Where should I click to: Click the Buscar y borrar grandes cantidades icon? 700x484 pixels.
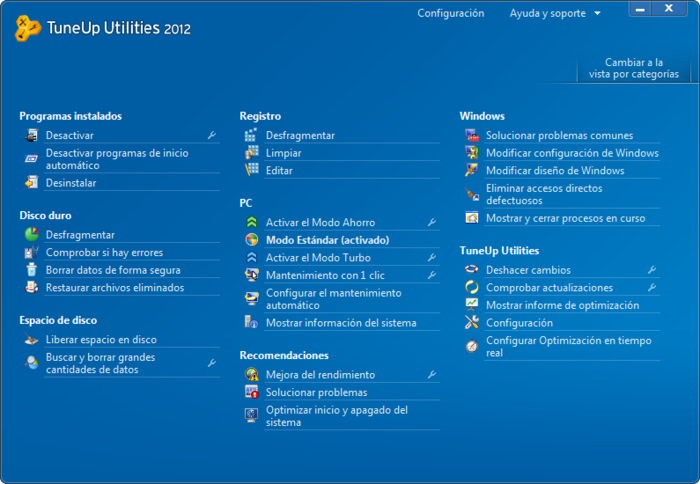tap(31, 363)
